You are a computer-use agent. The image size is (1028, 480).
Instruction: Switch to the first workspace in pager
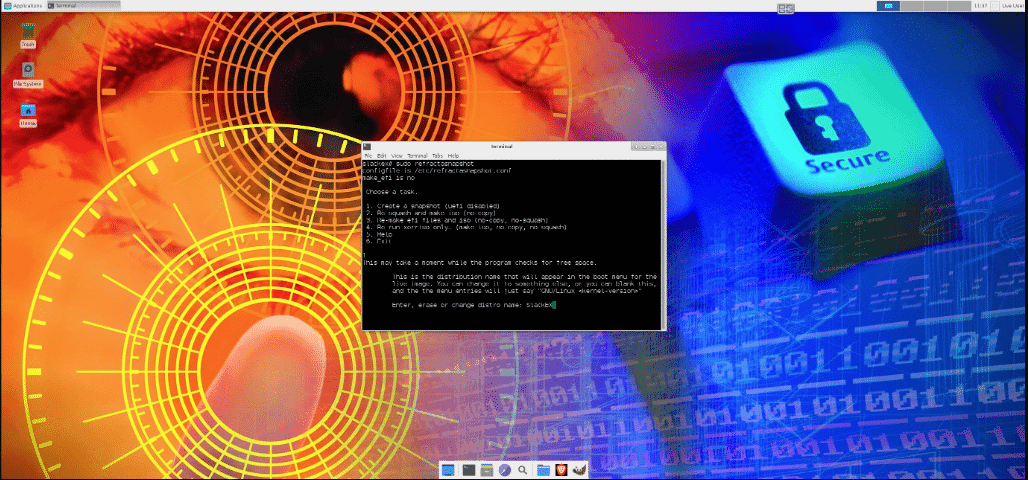coord(888,6)
